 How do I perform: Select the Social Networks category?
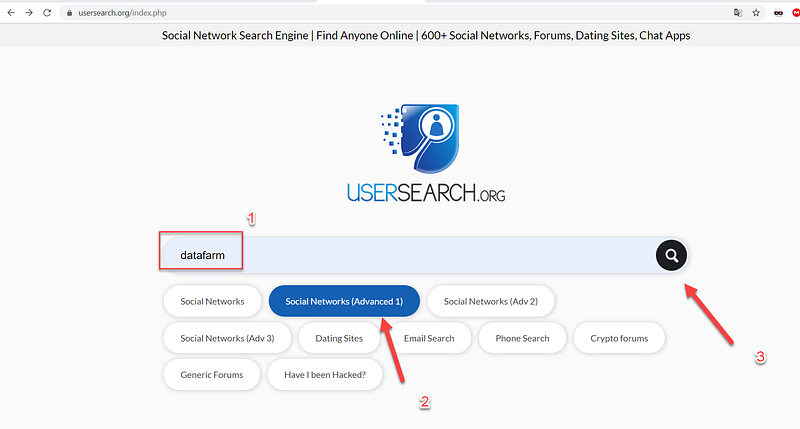click(212, 301)
